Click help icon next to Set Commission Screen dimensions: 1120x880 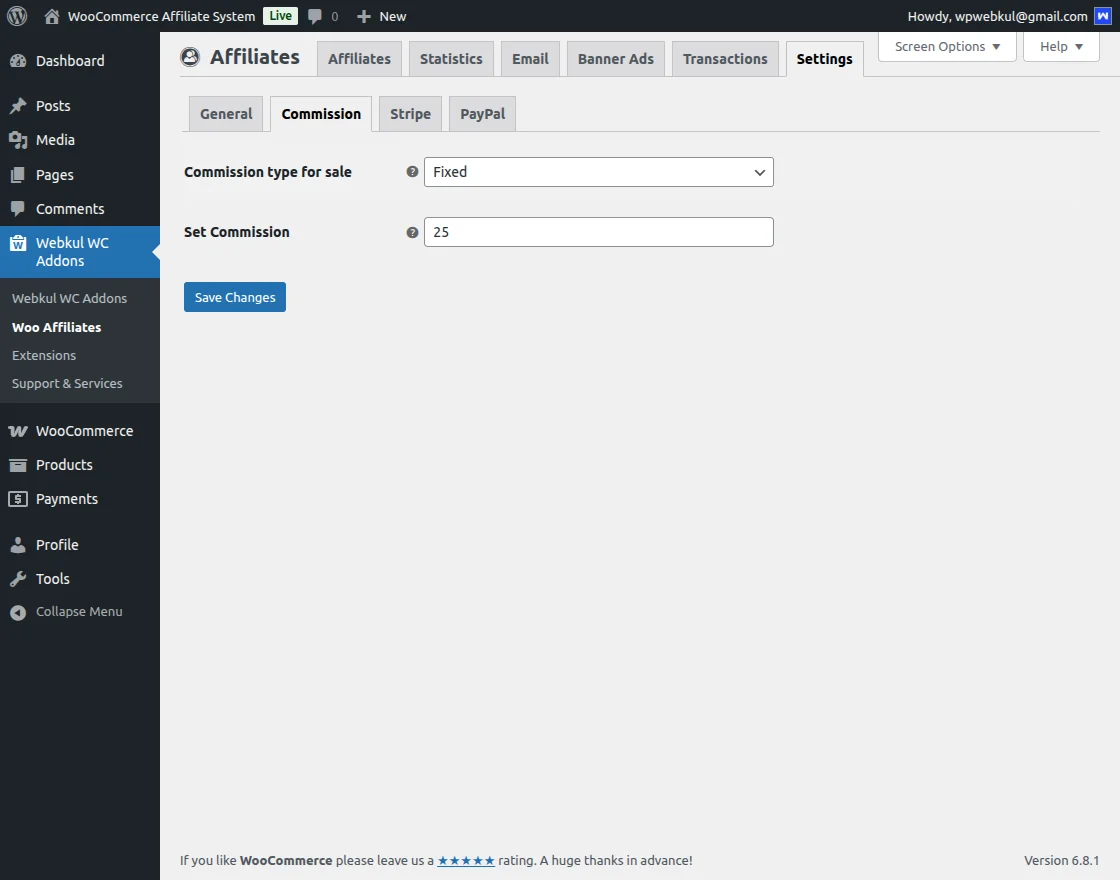tap(412, 232)
